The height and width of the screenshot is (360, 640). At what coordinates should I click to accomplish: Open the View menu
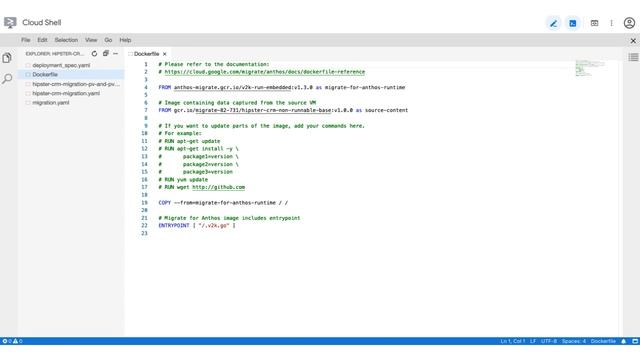click(x=91, y=40)
